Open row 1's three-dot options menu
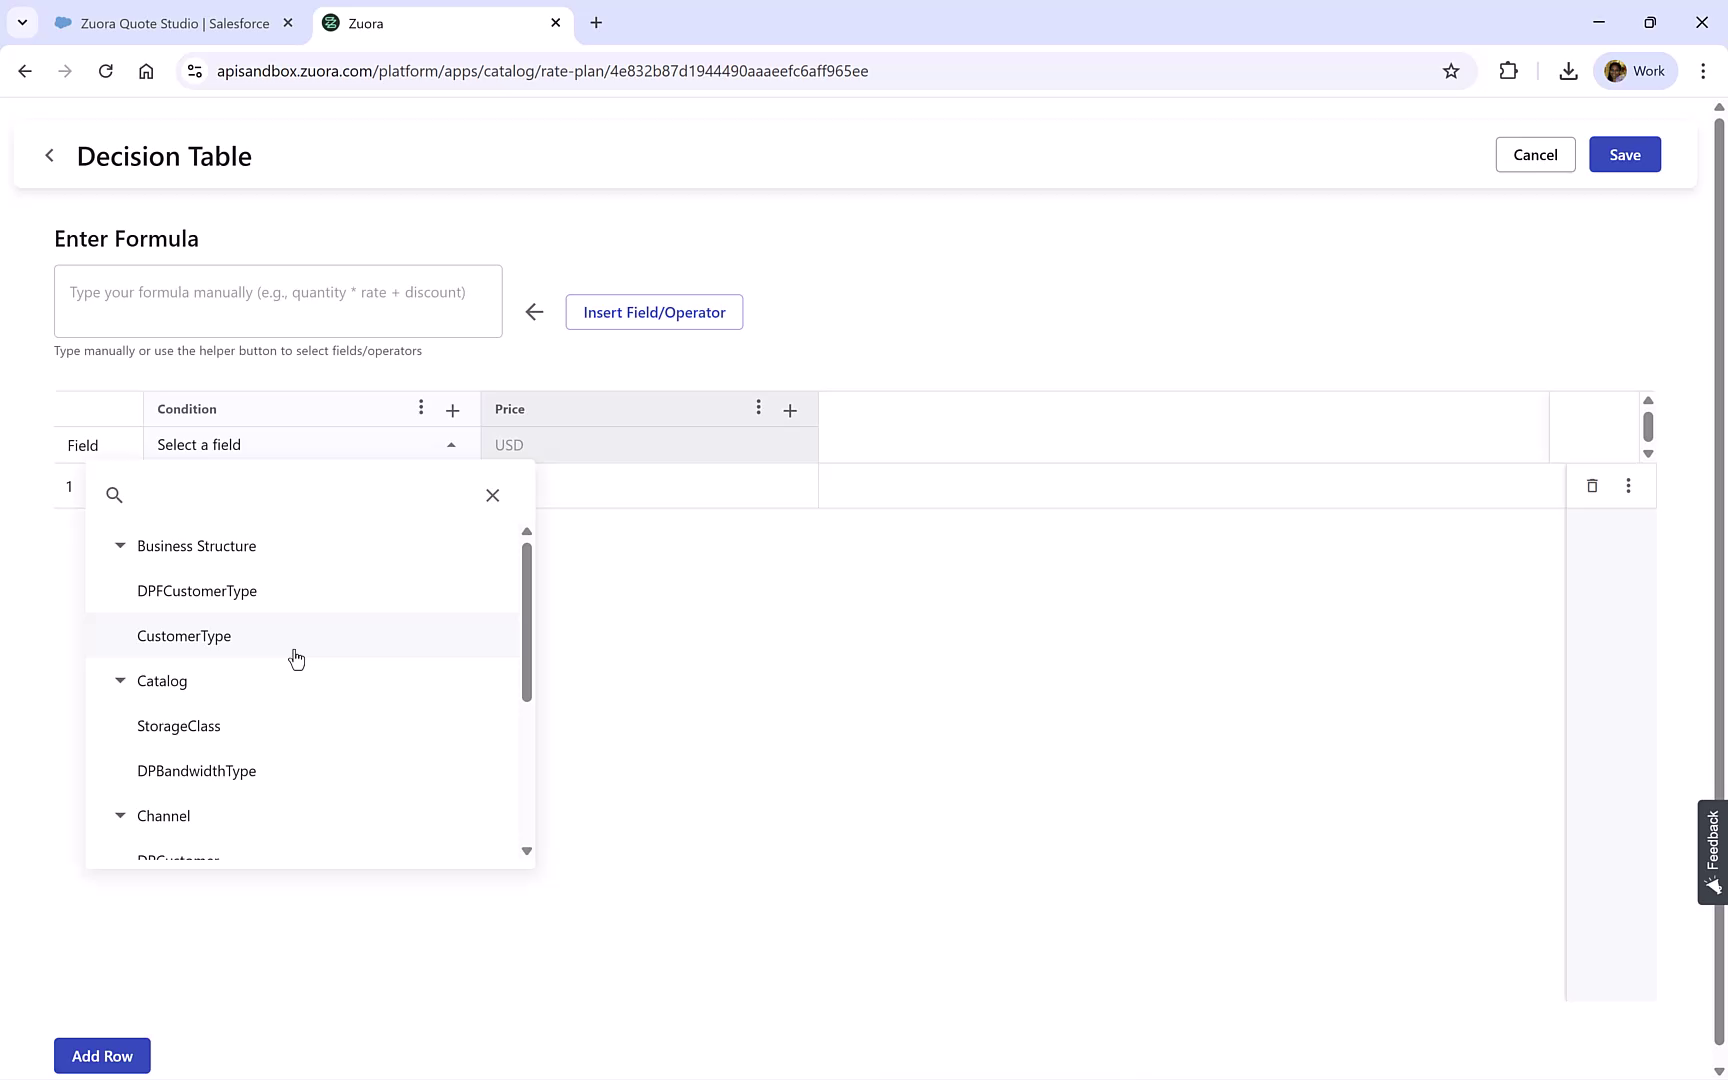Viewport: 1728px width, 1080px height. pyautogui.click(x=1629, y=485)
